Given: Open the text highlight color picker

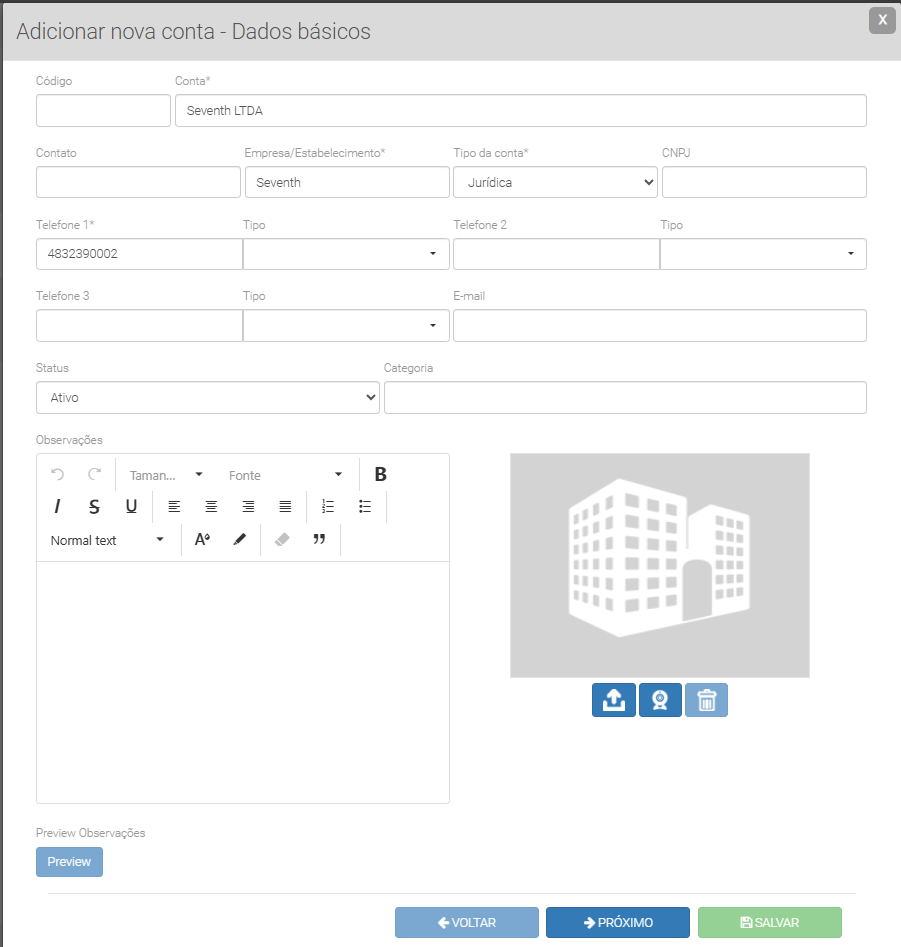Looking at the screenshot, I should click(239, 540).
